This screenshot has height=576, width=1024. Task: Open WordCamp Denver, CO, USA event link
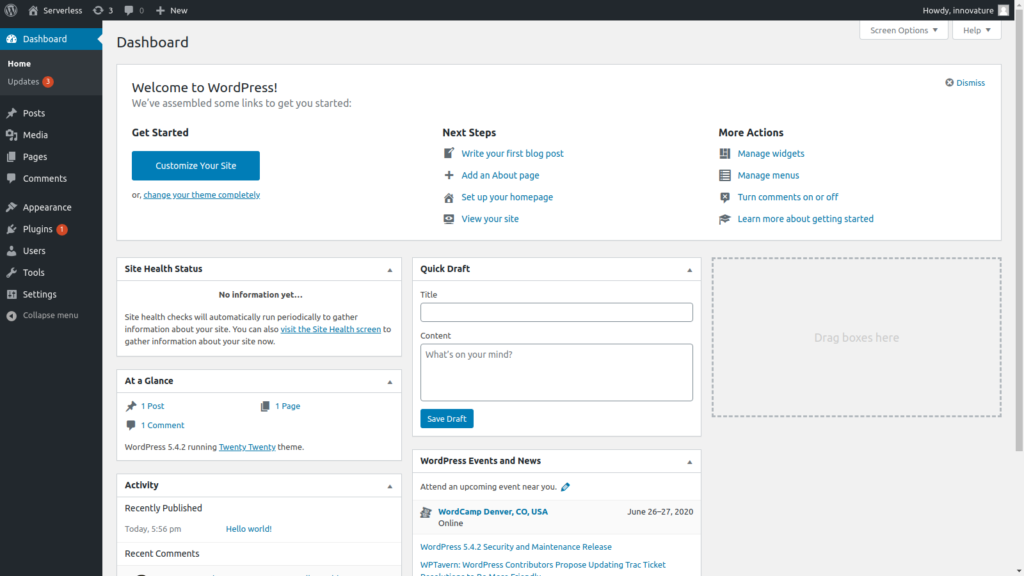tap(493, 512)
